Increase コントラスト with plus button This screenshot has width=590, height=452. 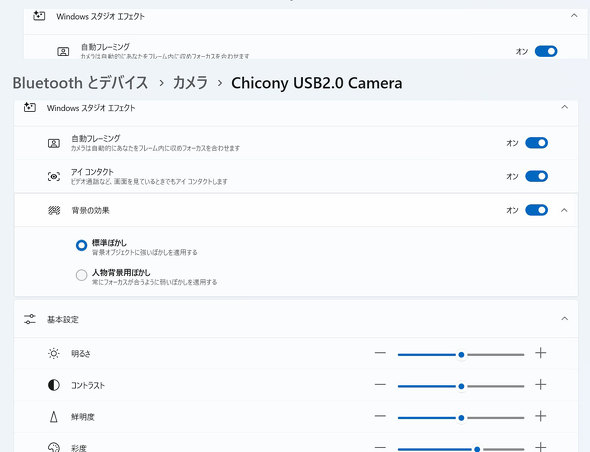click(540, 385)
